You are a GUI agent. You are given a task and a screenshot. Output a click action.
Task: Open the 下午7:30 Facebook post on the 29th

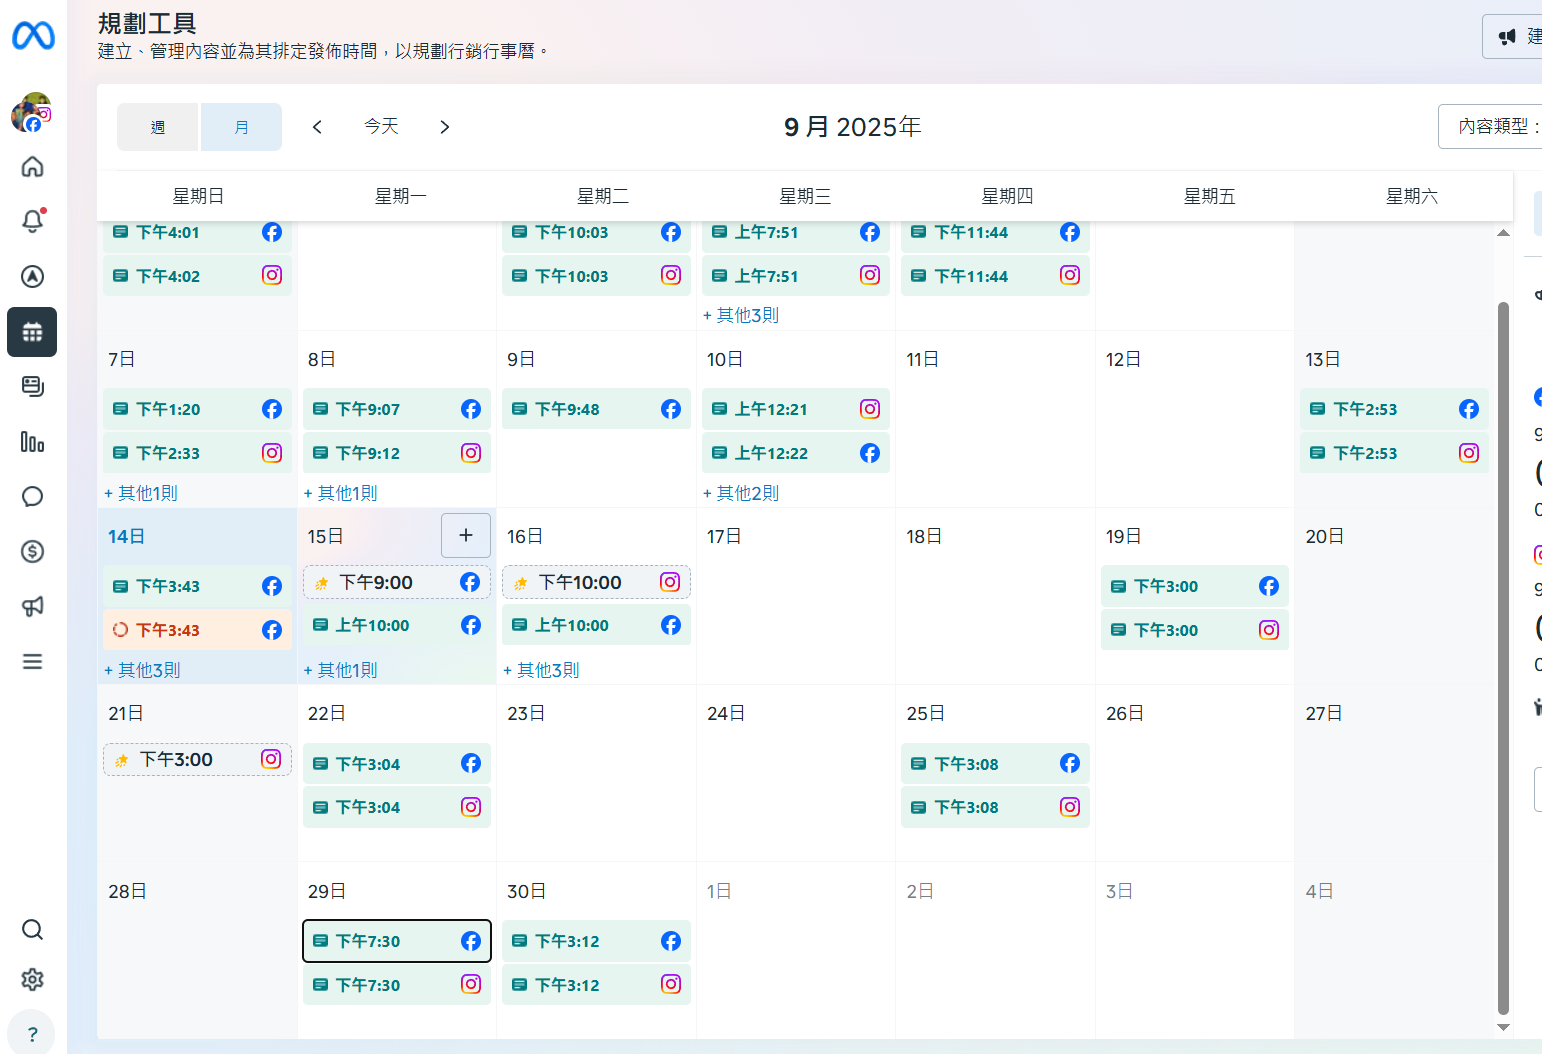pos(396,941)
